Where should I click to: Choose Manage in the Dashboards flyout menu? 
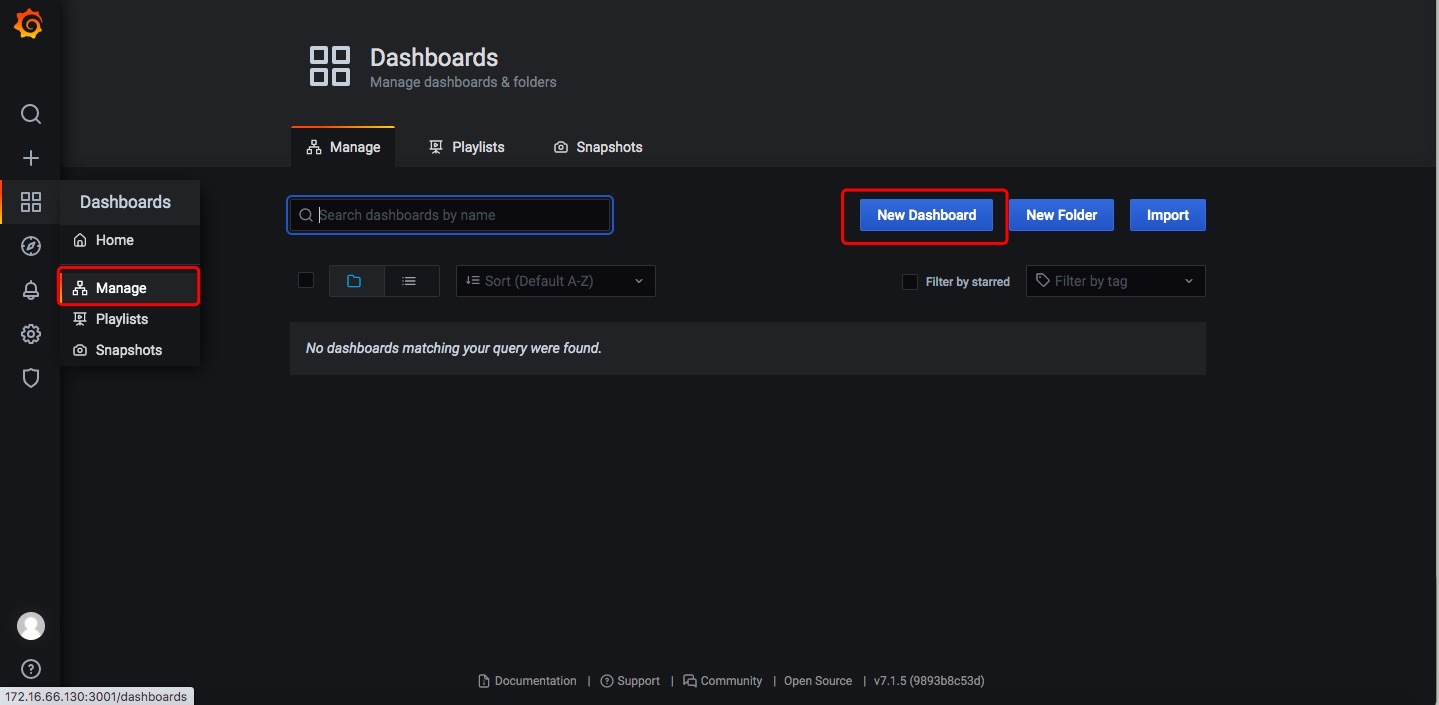(x=130, y=288)
